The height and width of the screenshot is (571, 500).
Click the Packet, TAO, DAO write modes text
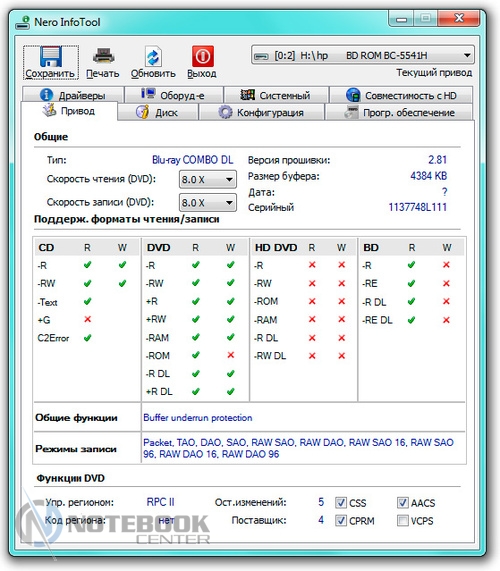point(298,448)
